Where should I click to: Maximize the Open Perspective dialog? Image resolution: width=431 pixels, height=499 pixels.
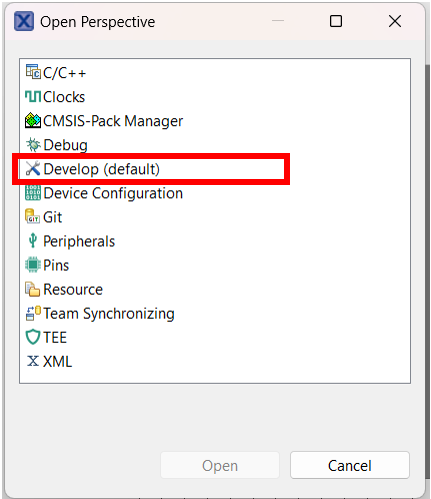(336, 21)
